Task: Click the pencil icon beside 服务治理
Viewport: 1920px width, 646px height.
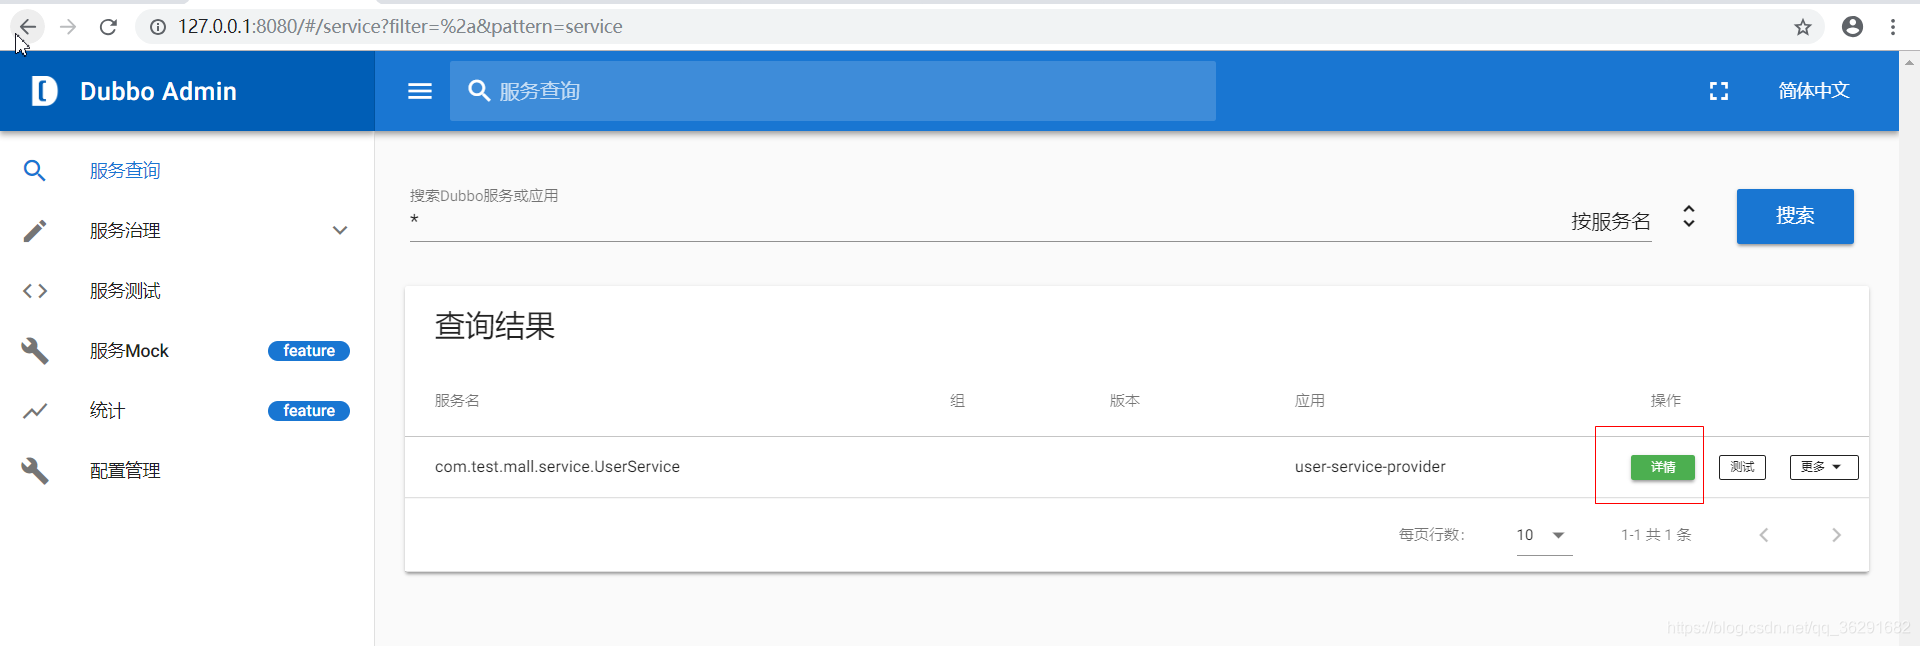Action: coord(35,231)
